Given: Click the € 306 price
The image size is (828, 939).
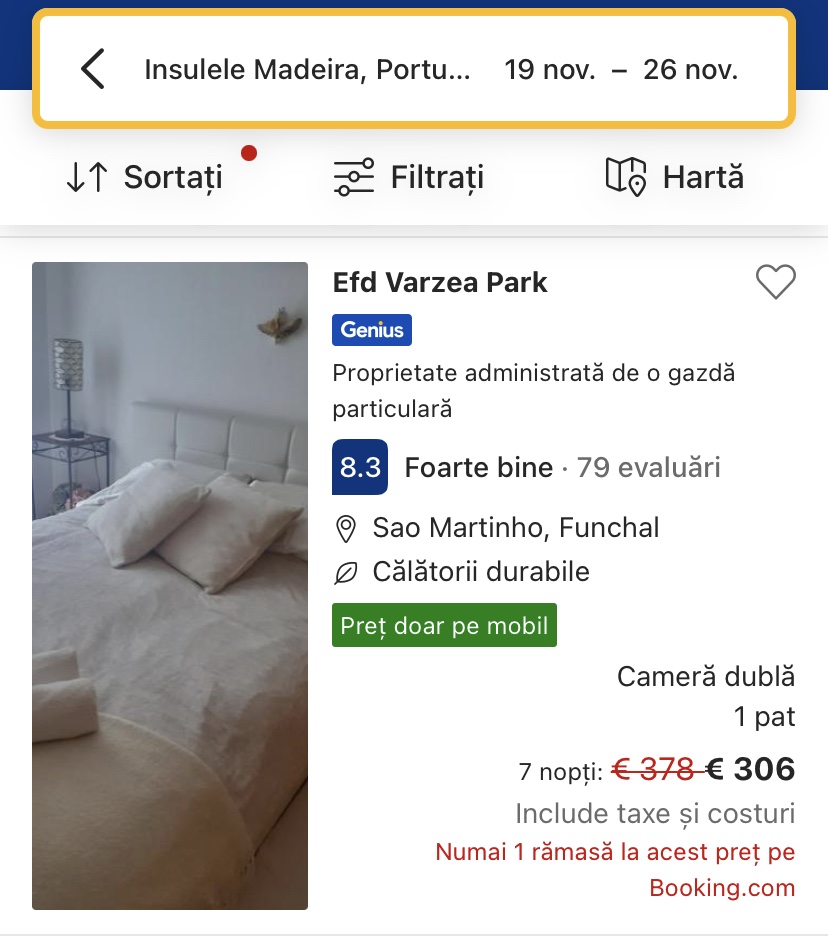Looking at the screenshot, I should [x=750, y=769].
